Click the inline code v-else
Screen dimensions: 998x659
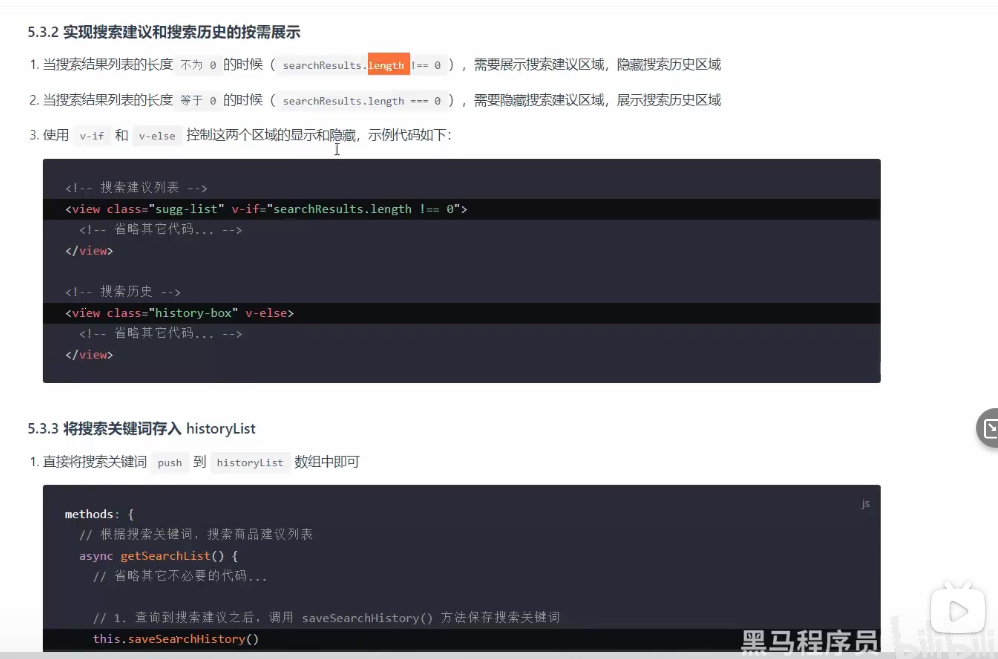coord(157,136)
